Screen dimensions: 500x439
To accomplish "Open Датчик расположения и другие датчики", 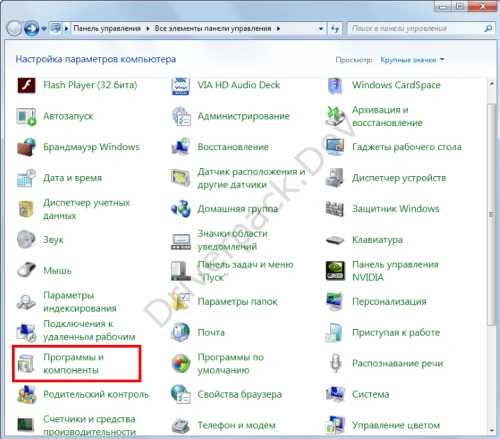I will (251, 178).
